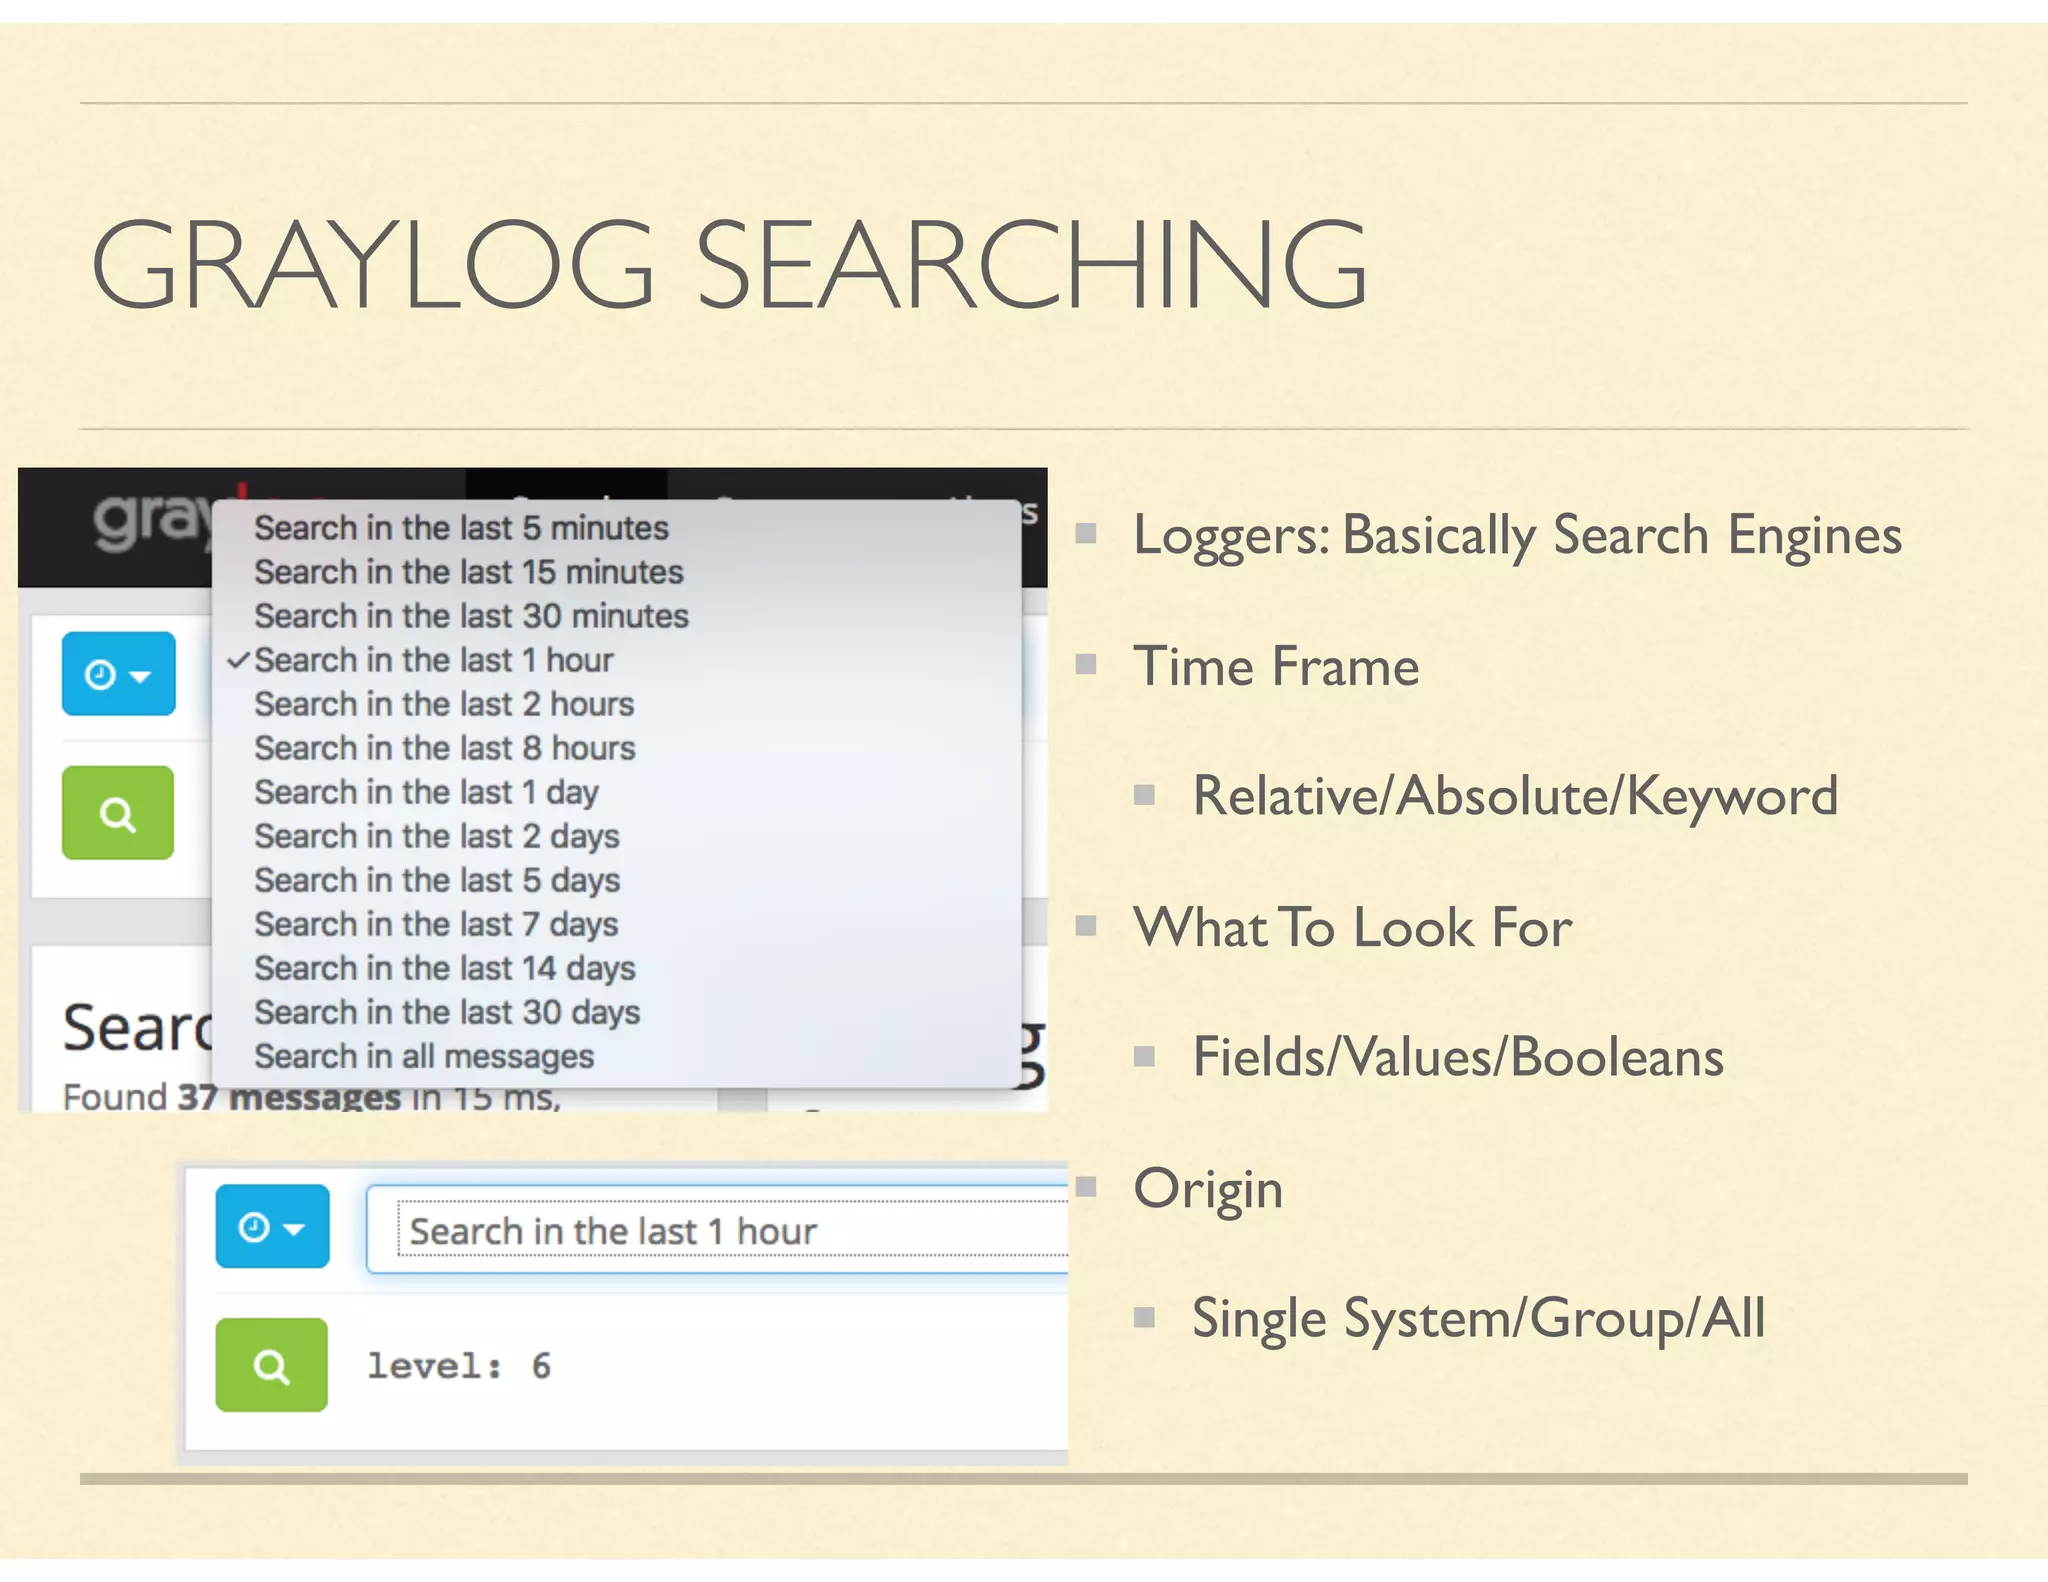Select 'Search in the last 7 days'
This screenshot has height=1582, width=2048.
coord(617,924)
